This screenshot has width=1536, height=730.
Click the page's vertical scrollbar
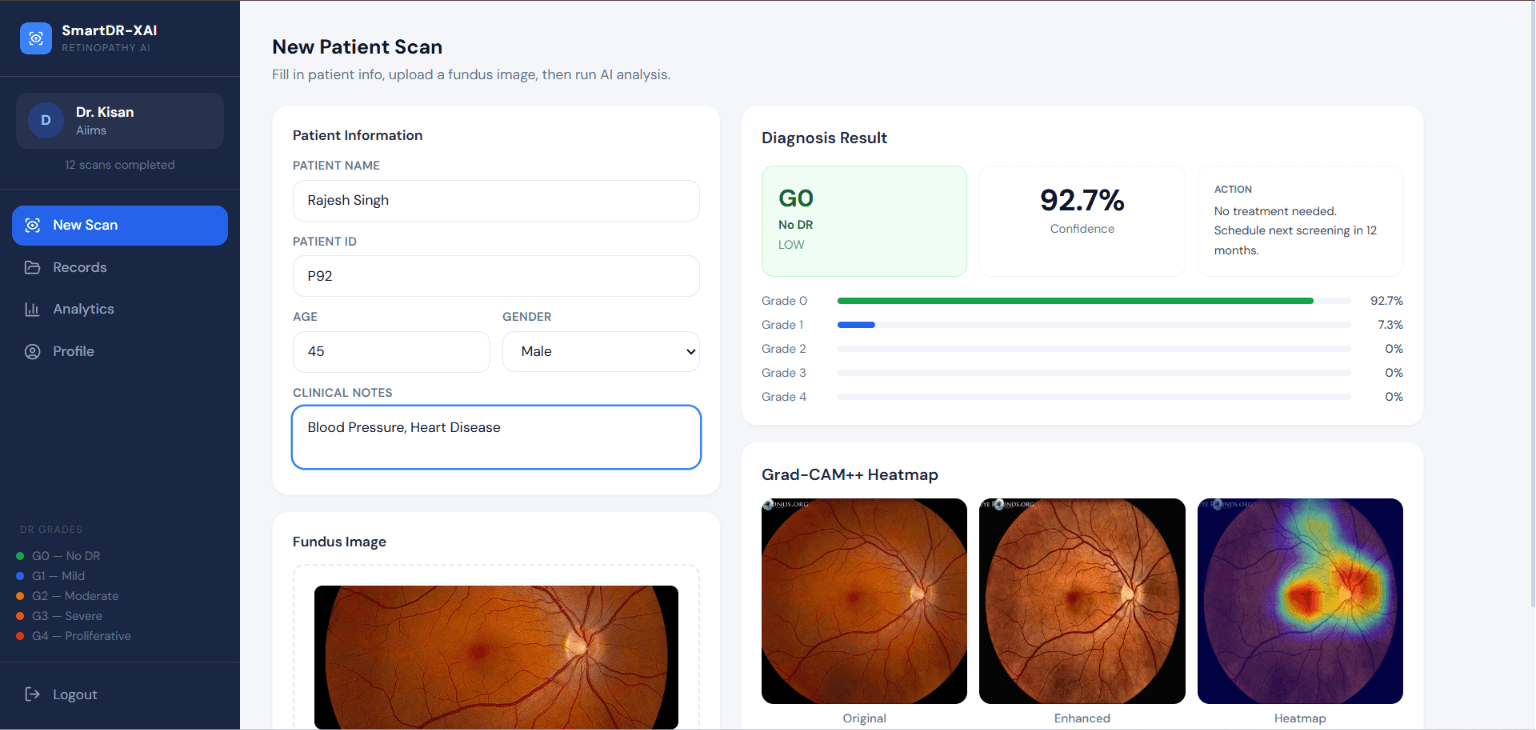1531,303
